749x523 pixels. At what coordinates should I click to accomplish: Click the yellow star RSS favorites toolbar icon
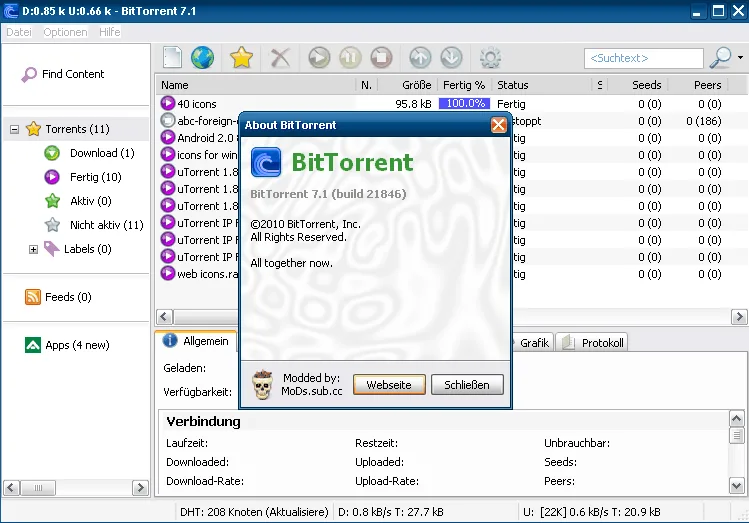pos(241,58)
